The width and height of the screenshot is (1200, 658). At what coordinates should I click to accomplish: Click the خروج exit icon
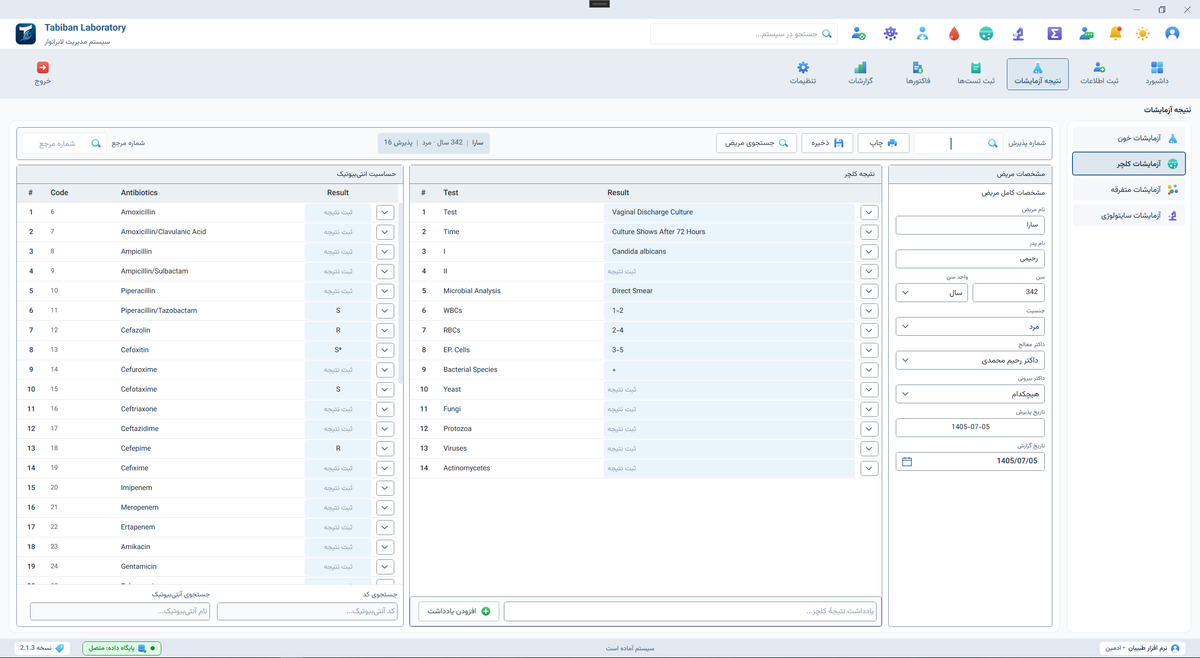pos(42,68)
